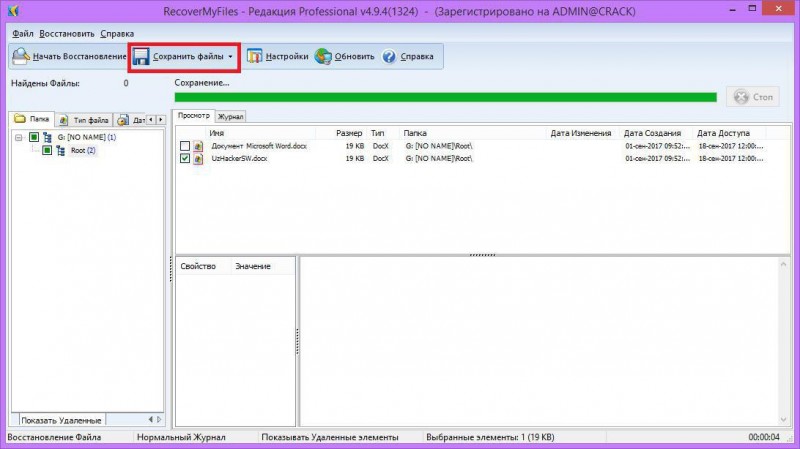
Task: Click the RecoverMyFiles app icon in title bar
Action: (x=13, y=11)
